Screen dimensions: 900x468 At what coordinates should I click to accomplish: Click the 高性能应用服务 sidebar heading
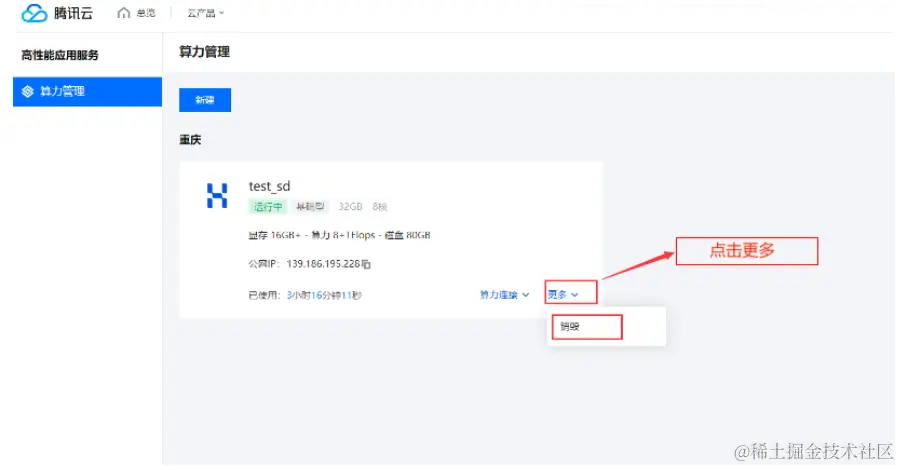point(60,55)
